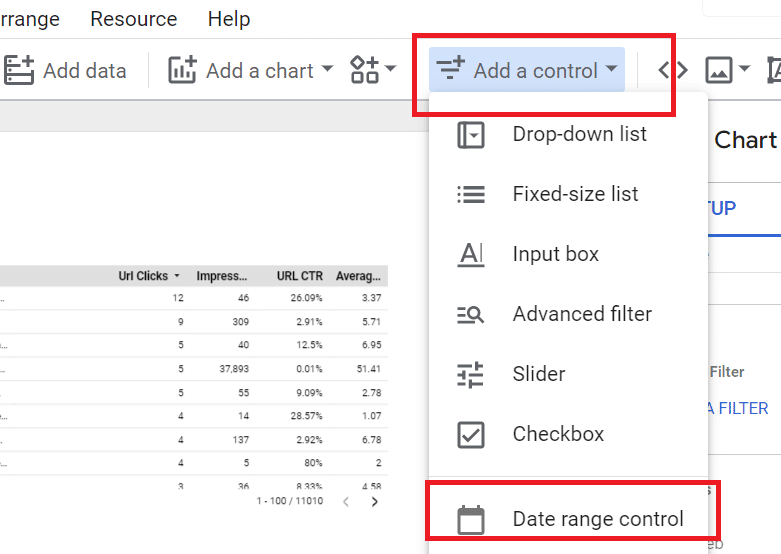Click the URL embed code icon

(673, 71)
